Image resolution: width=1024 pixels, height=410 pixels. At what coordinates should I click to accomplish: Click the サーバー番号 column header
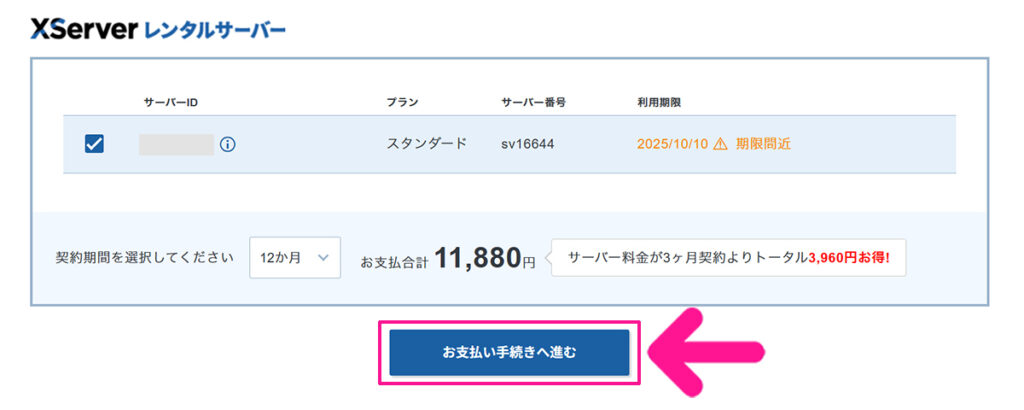(x=534, y=102)
